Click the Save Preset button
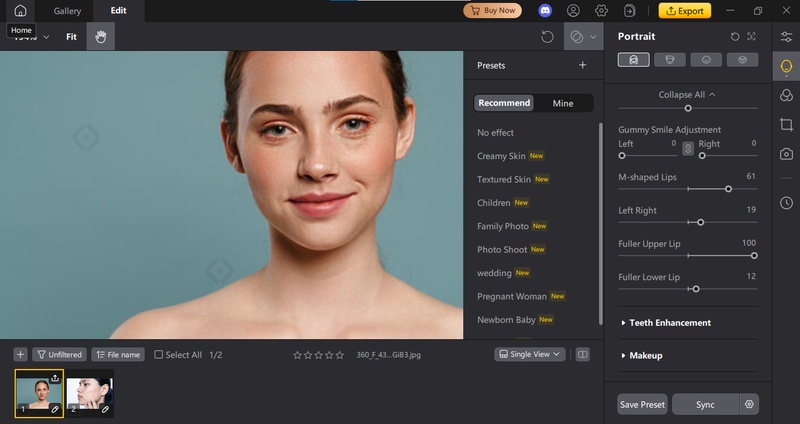The image size is (800, 424). coord(642,404)
